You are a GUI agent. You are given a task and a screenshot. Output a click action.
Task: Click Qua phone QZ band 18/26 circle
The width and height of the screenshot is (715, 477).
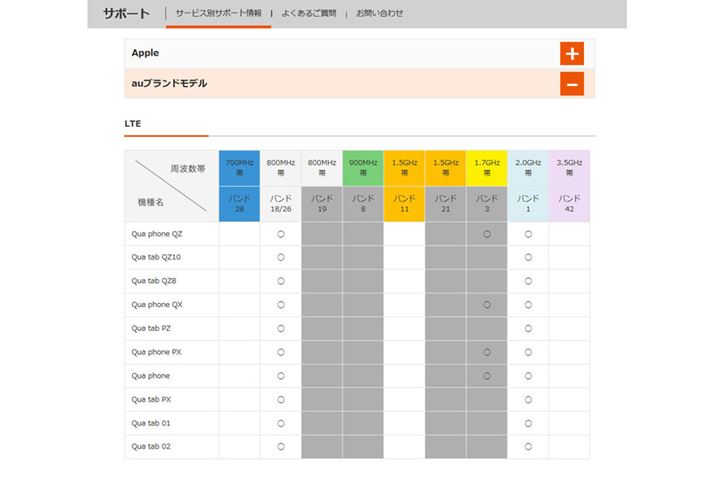[x=280, y=234]
